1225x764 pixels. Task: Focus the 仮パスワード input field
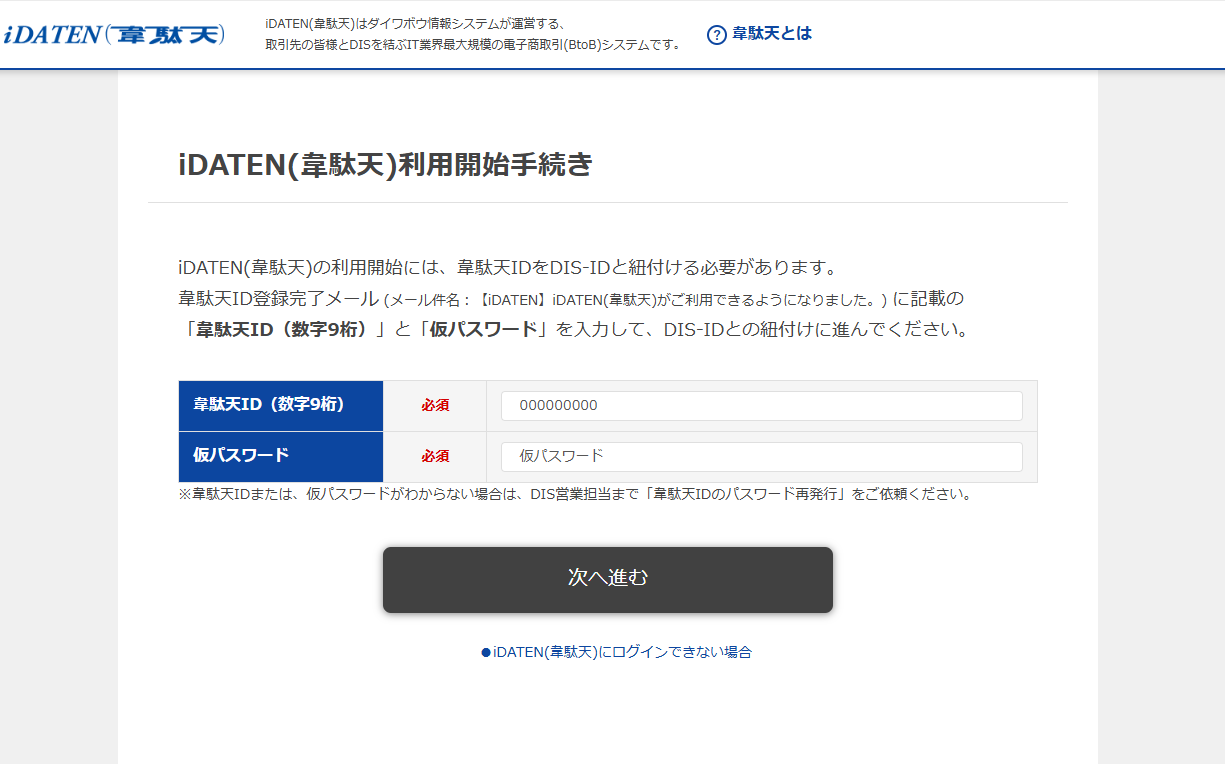761,457
